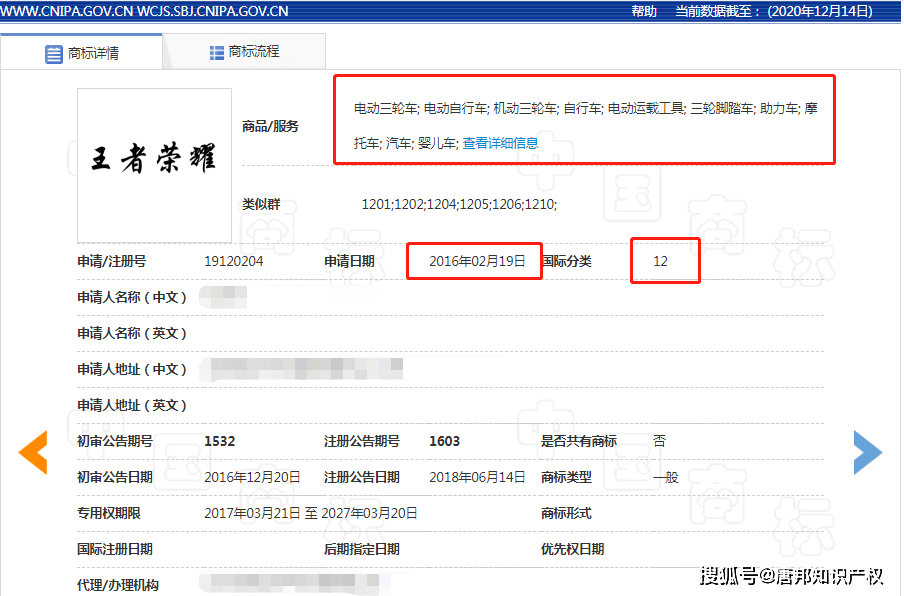Click the 申请人名称（中文） label
This screenshot has height=596, width=904.
(132, 297)
